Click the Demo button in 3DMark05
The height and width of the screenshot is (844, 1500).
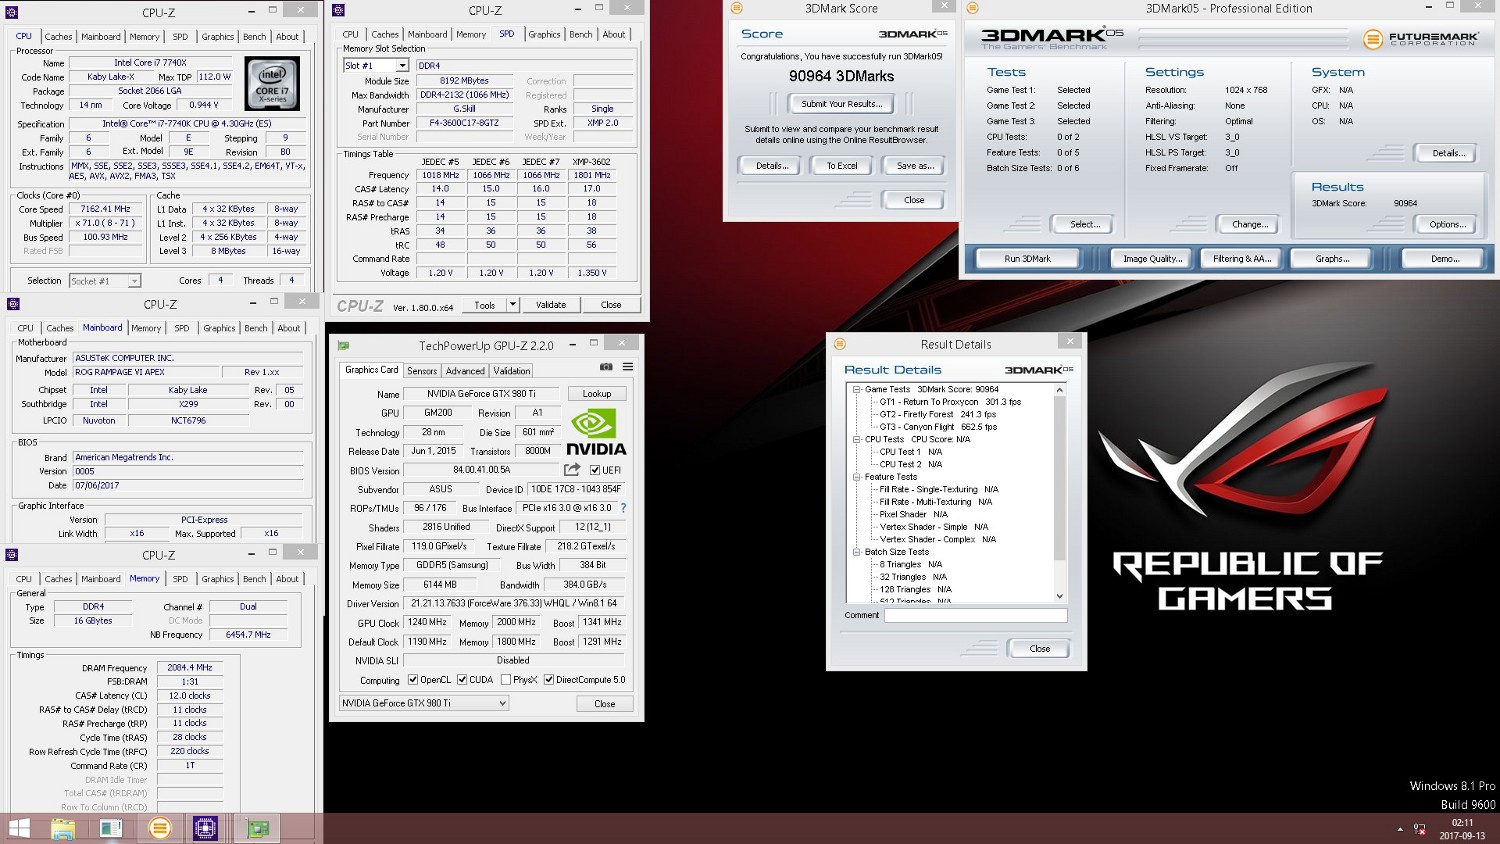[1445, 259]
